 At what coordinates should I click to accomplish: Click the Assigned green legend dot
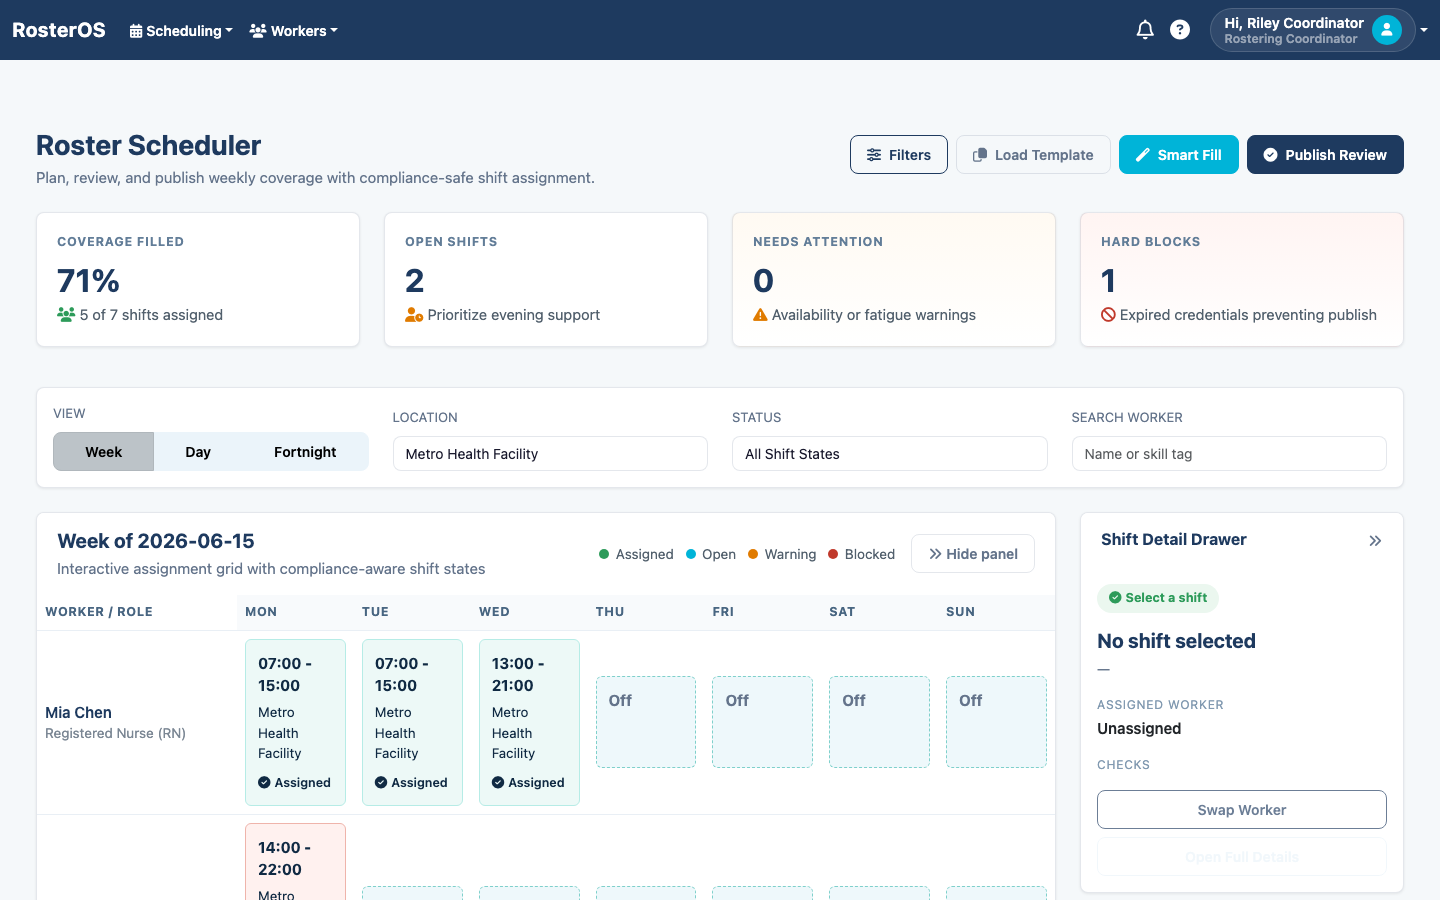tap(604, 554)
